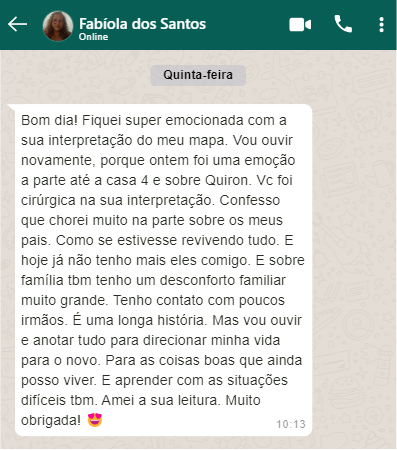Viewport: 397px width, 450px height.
Task: Click the Amei a sua leitura sentence
Action: click(x=161, y=400)
